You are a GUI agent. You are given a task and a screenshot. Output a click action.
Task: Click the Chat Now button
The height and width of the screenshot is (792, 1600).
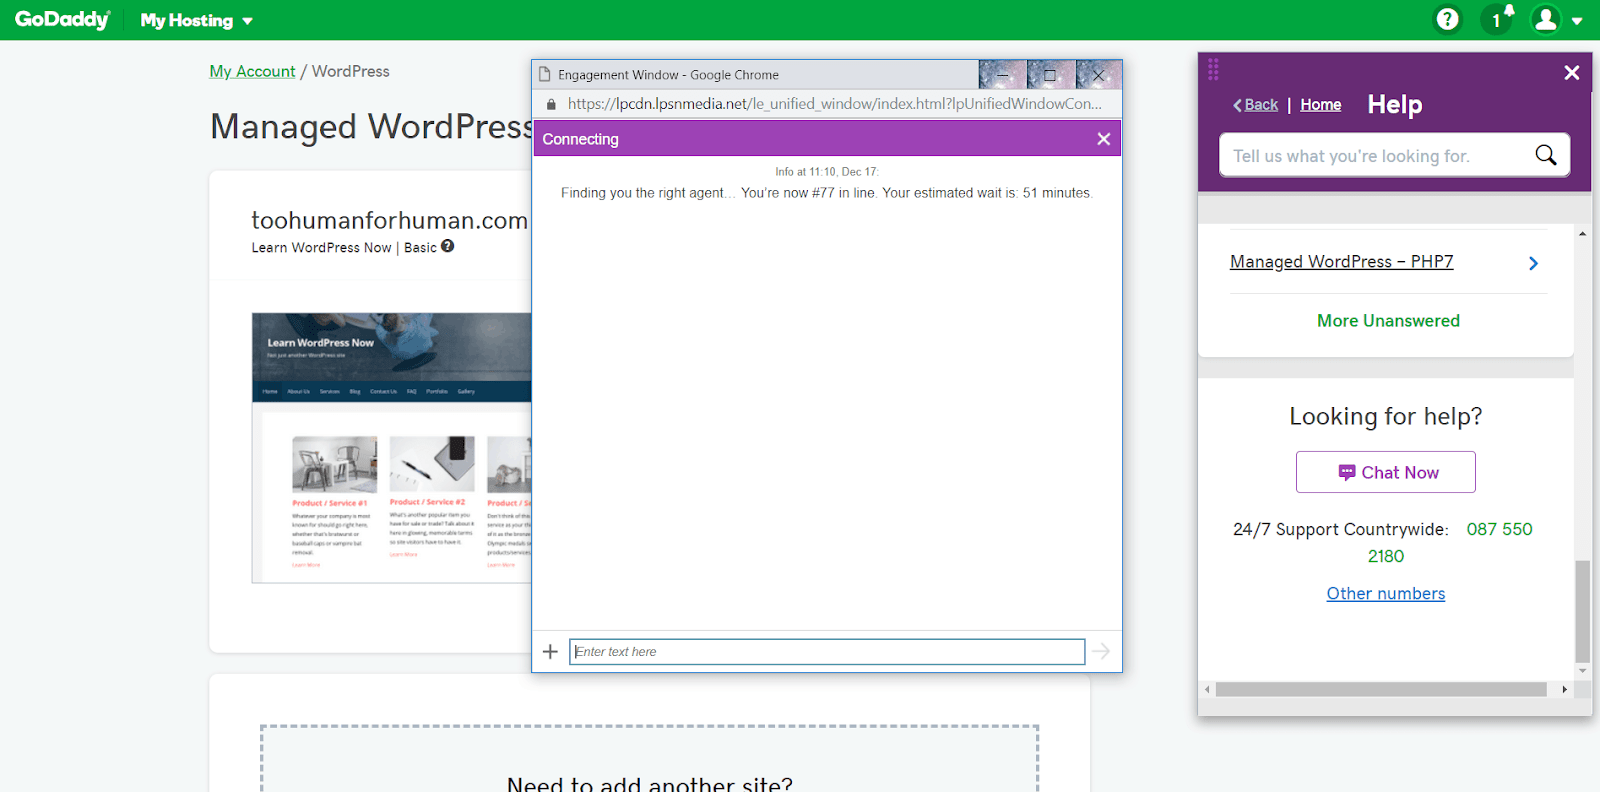(x=1386, y=472)
